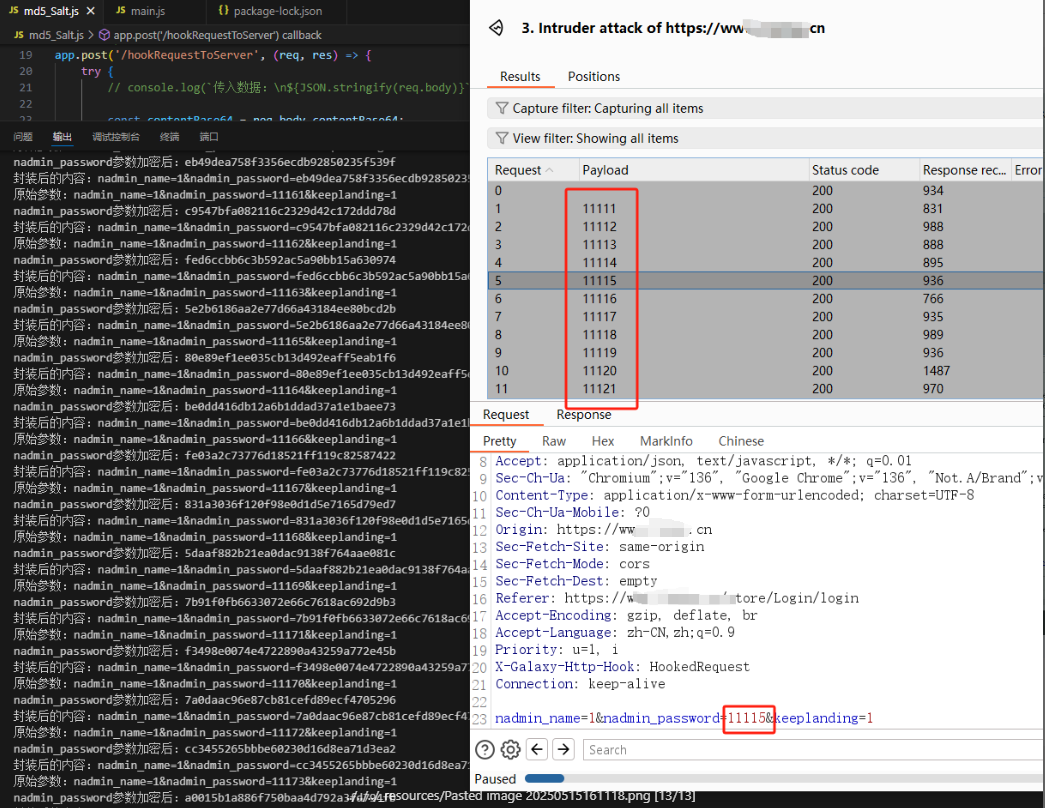Open the search help question-mark icon
Screen dimensions: 1045x808
click(485, 749)
